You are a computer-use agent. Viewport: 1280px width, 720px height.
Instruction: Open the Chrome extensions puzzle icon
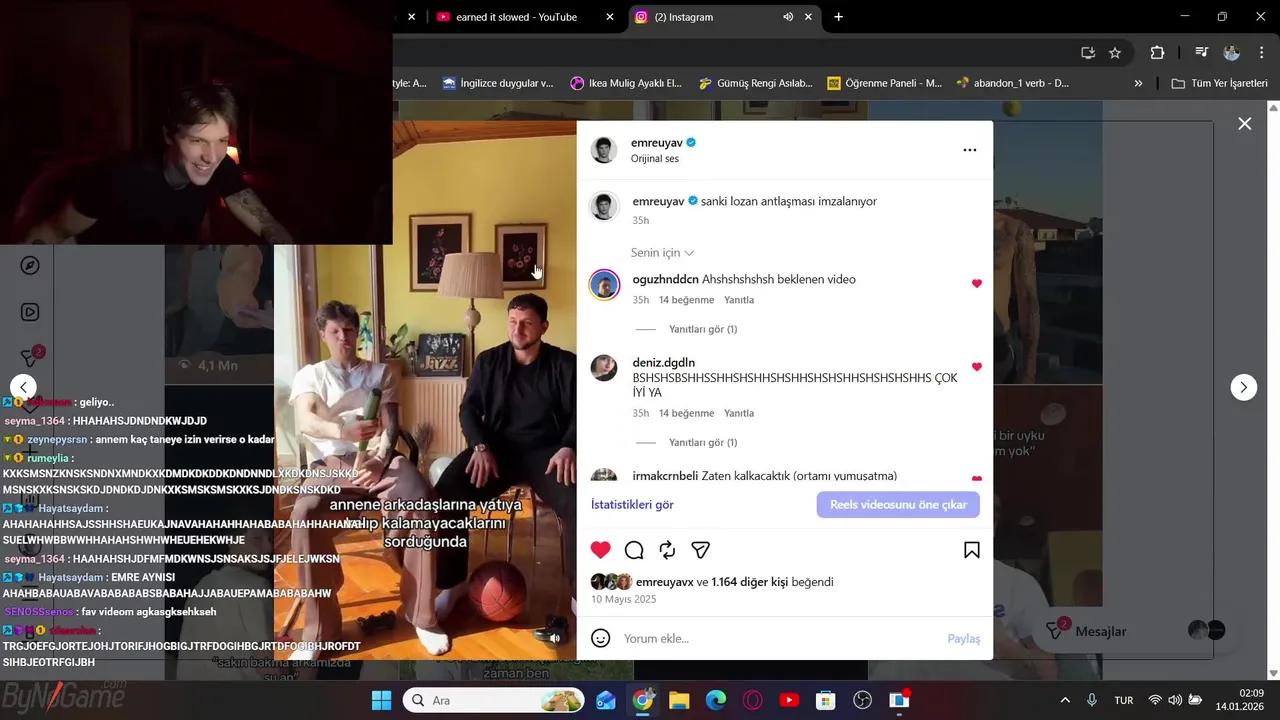[x=1157, y=52]
